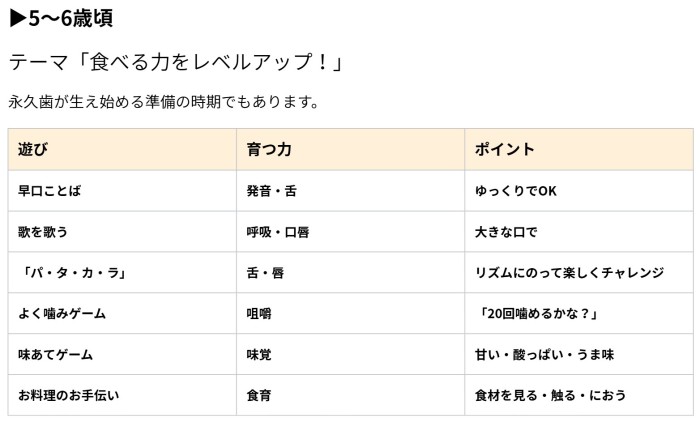Click the 食育 cell

pyautogui.click(x=350, y=395)
